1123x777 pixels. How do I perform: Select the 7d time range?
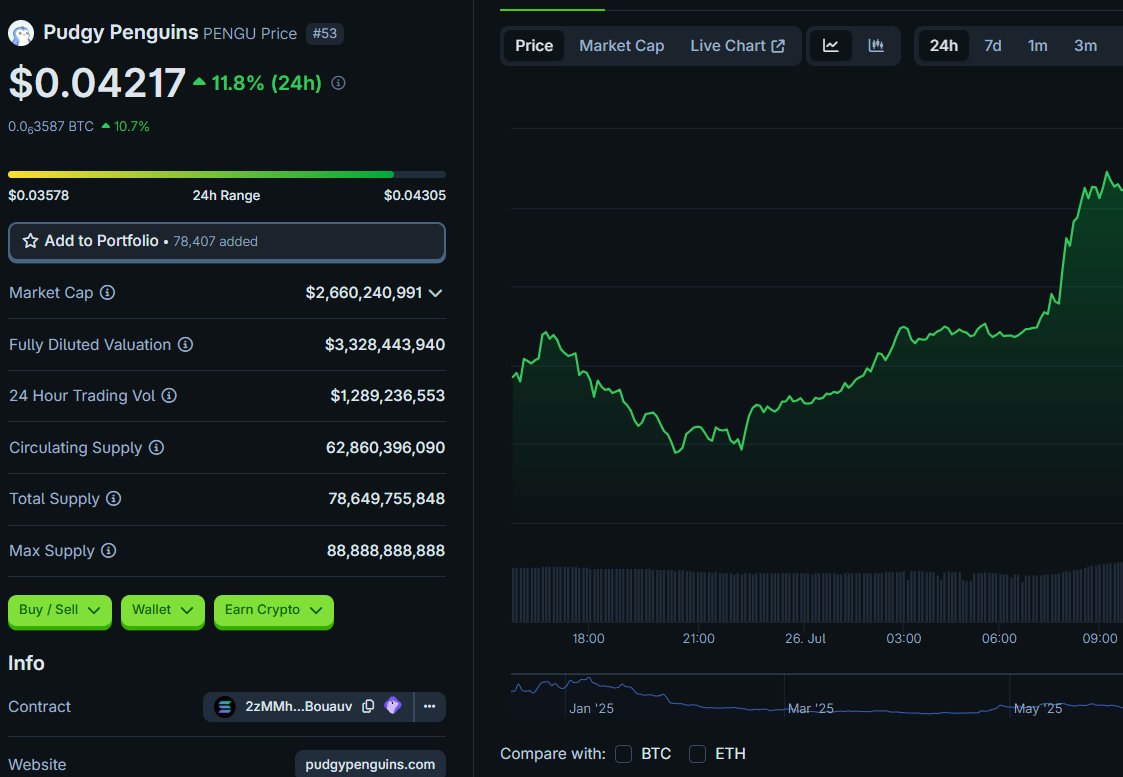click(993, 46)
